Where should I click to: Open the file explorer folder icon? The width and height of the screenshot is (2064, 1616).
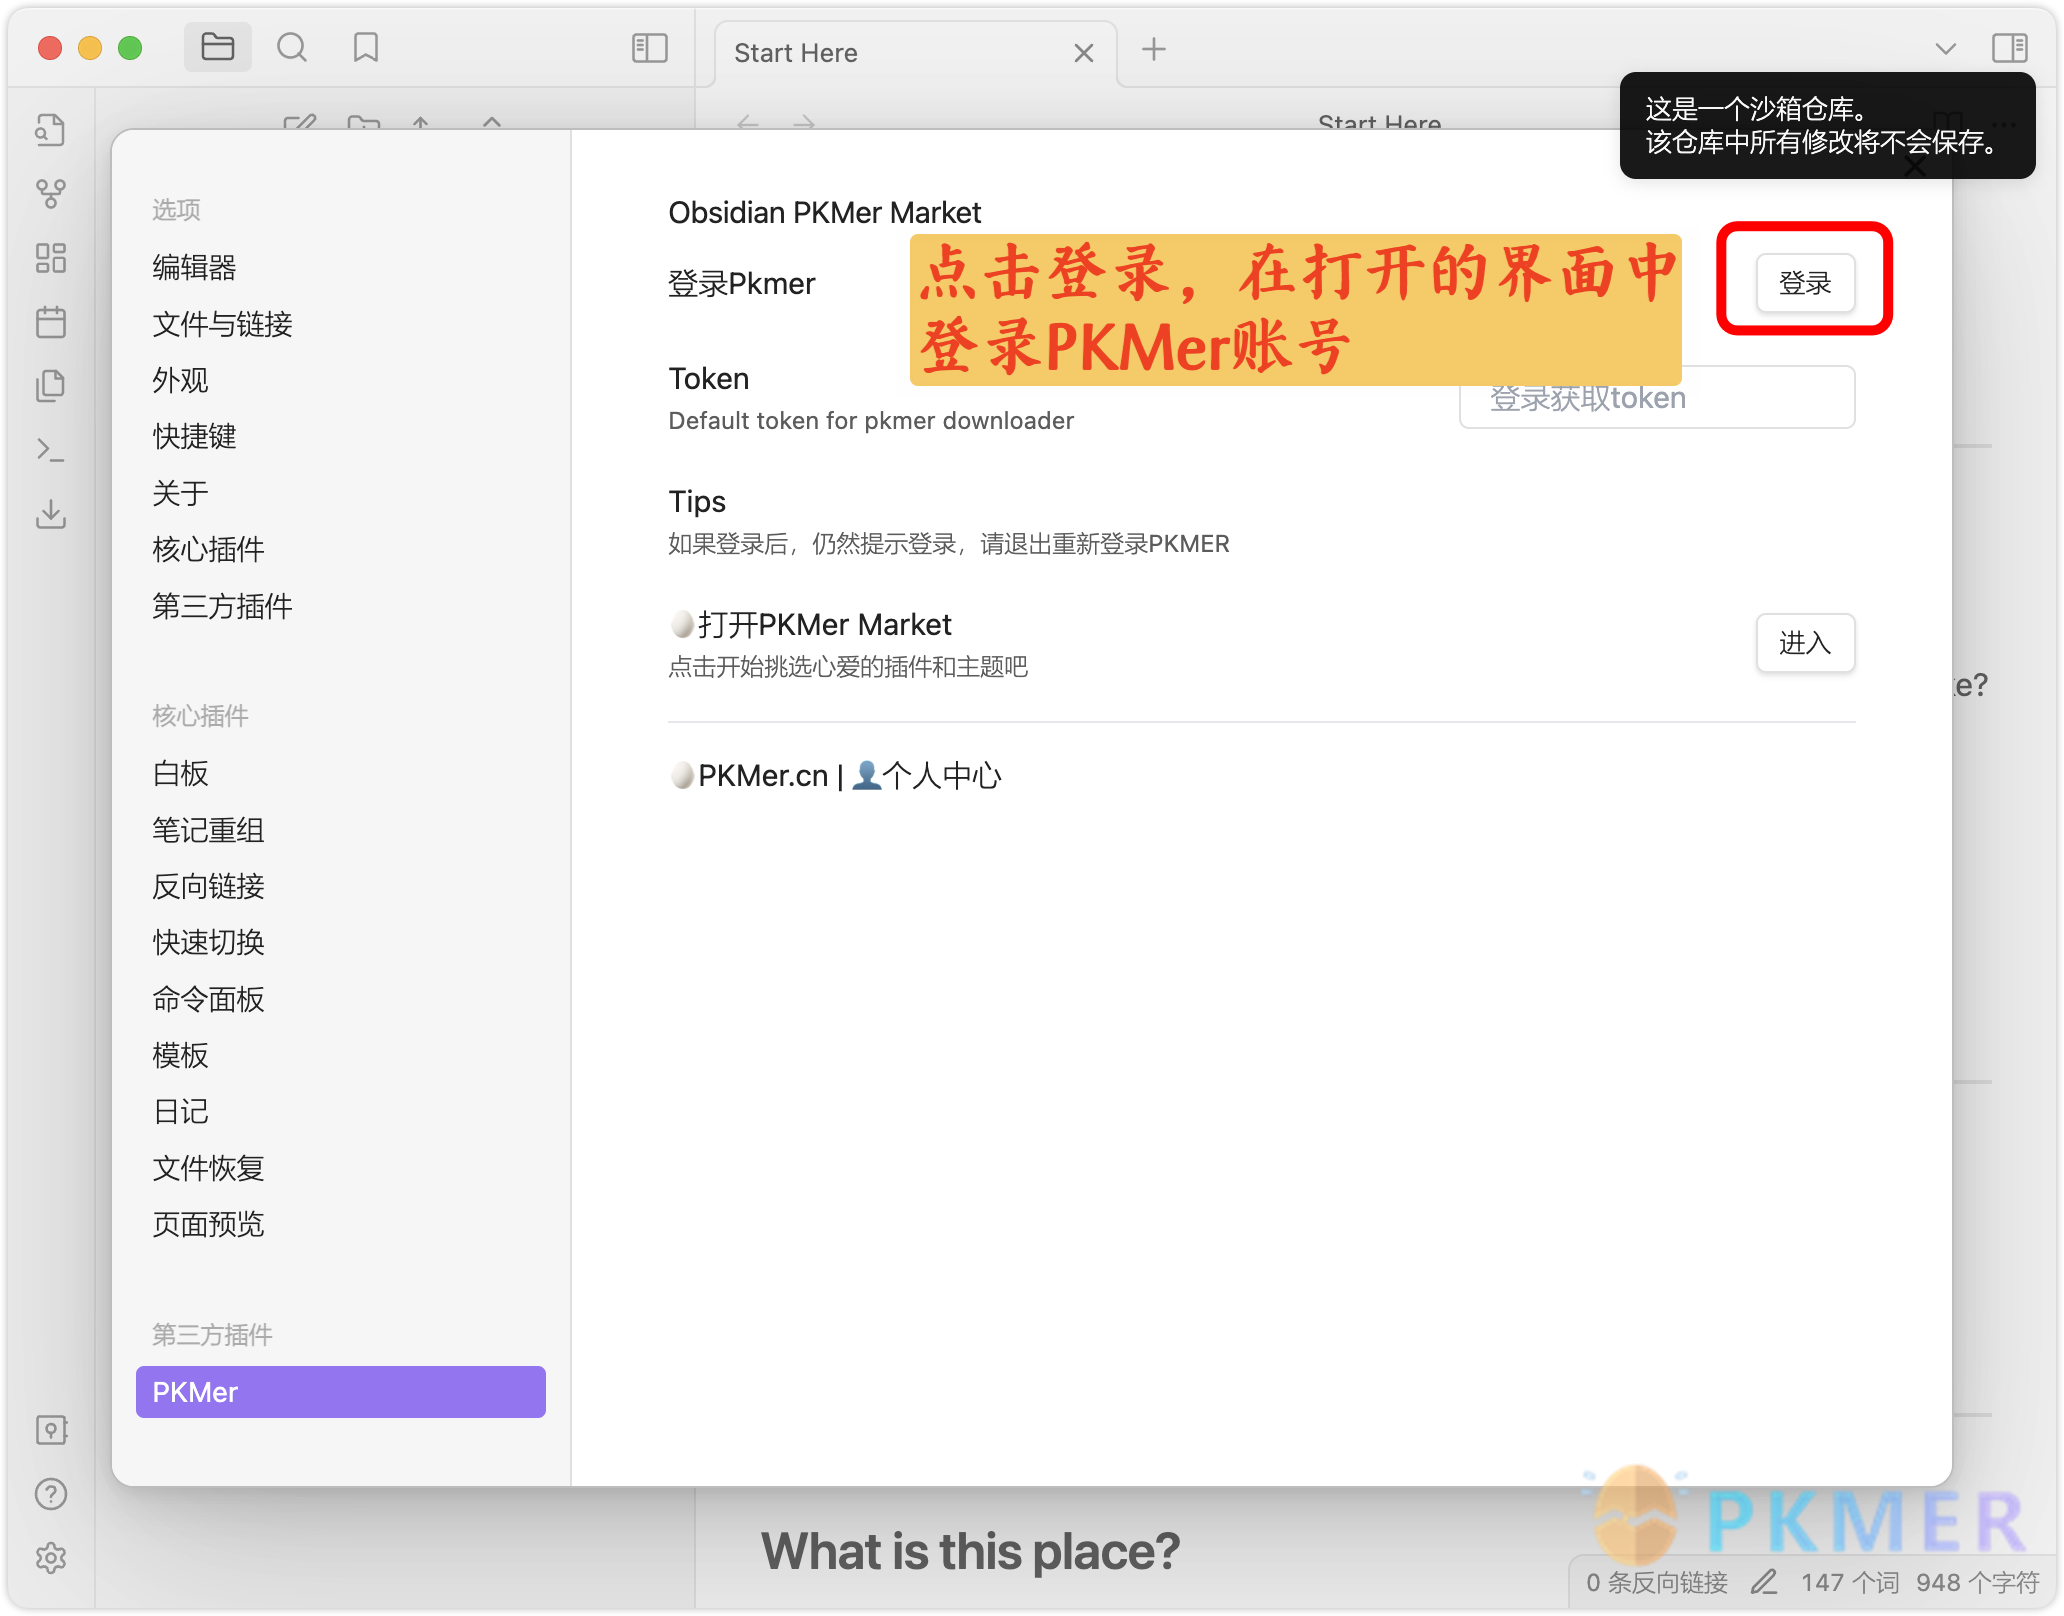[x=217, y=47]
